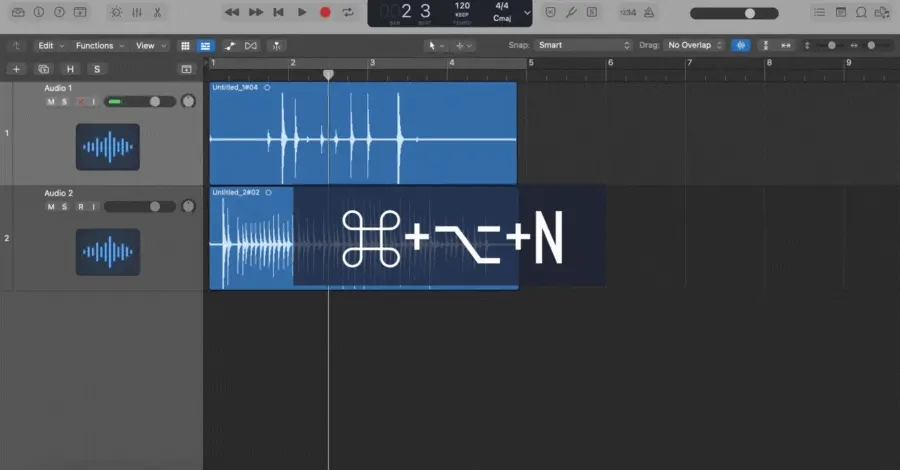Toggle input monitoring on Audio 1

94,102
